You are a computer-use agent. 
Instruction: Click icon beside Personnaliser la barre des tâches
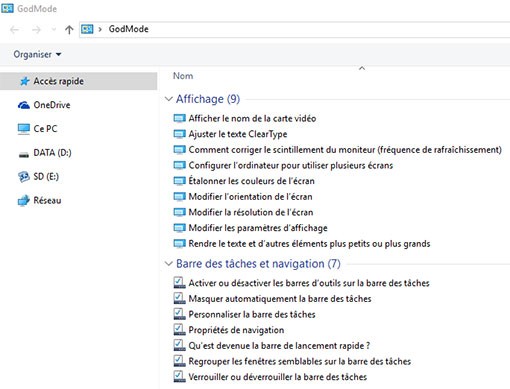[179, 314]
